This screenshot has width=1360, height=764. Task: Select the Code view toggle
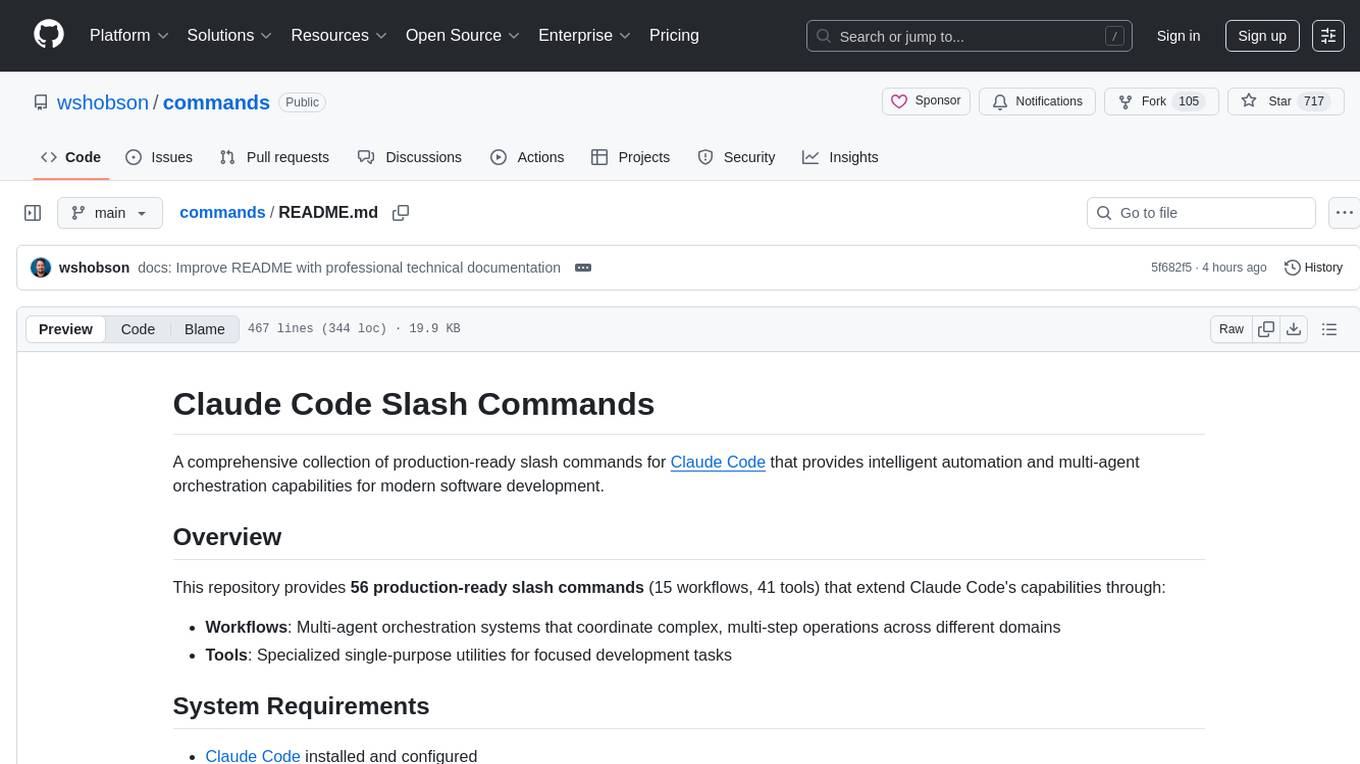click(138, 329)
